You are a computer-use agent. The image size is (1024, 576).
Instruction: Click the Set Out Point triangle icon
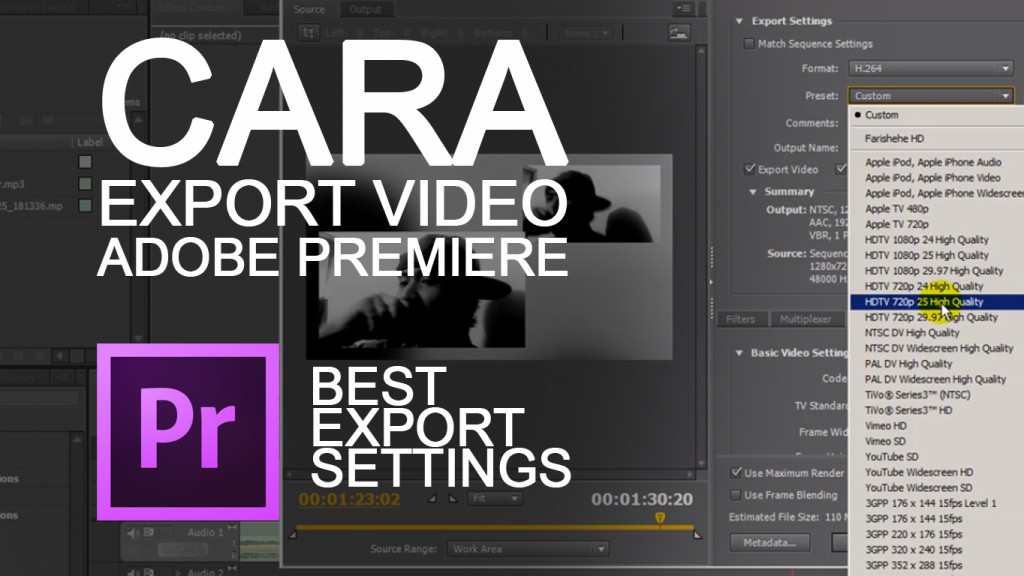pyautogui.click(x=453, y=498)
